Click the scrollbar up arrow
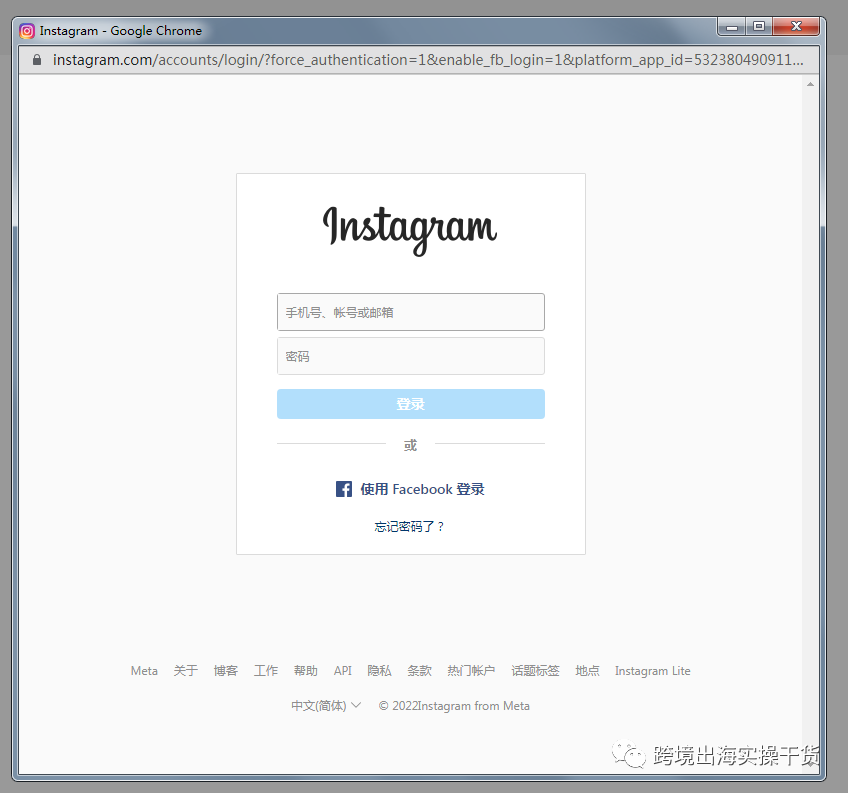The width and height of the screenshot is (848, 793). (810, 84)
